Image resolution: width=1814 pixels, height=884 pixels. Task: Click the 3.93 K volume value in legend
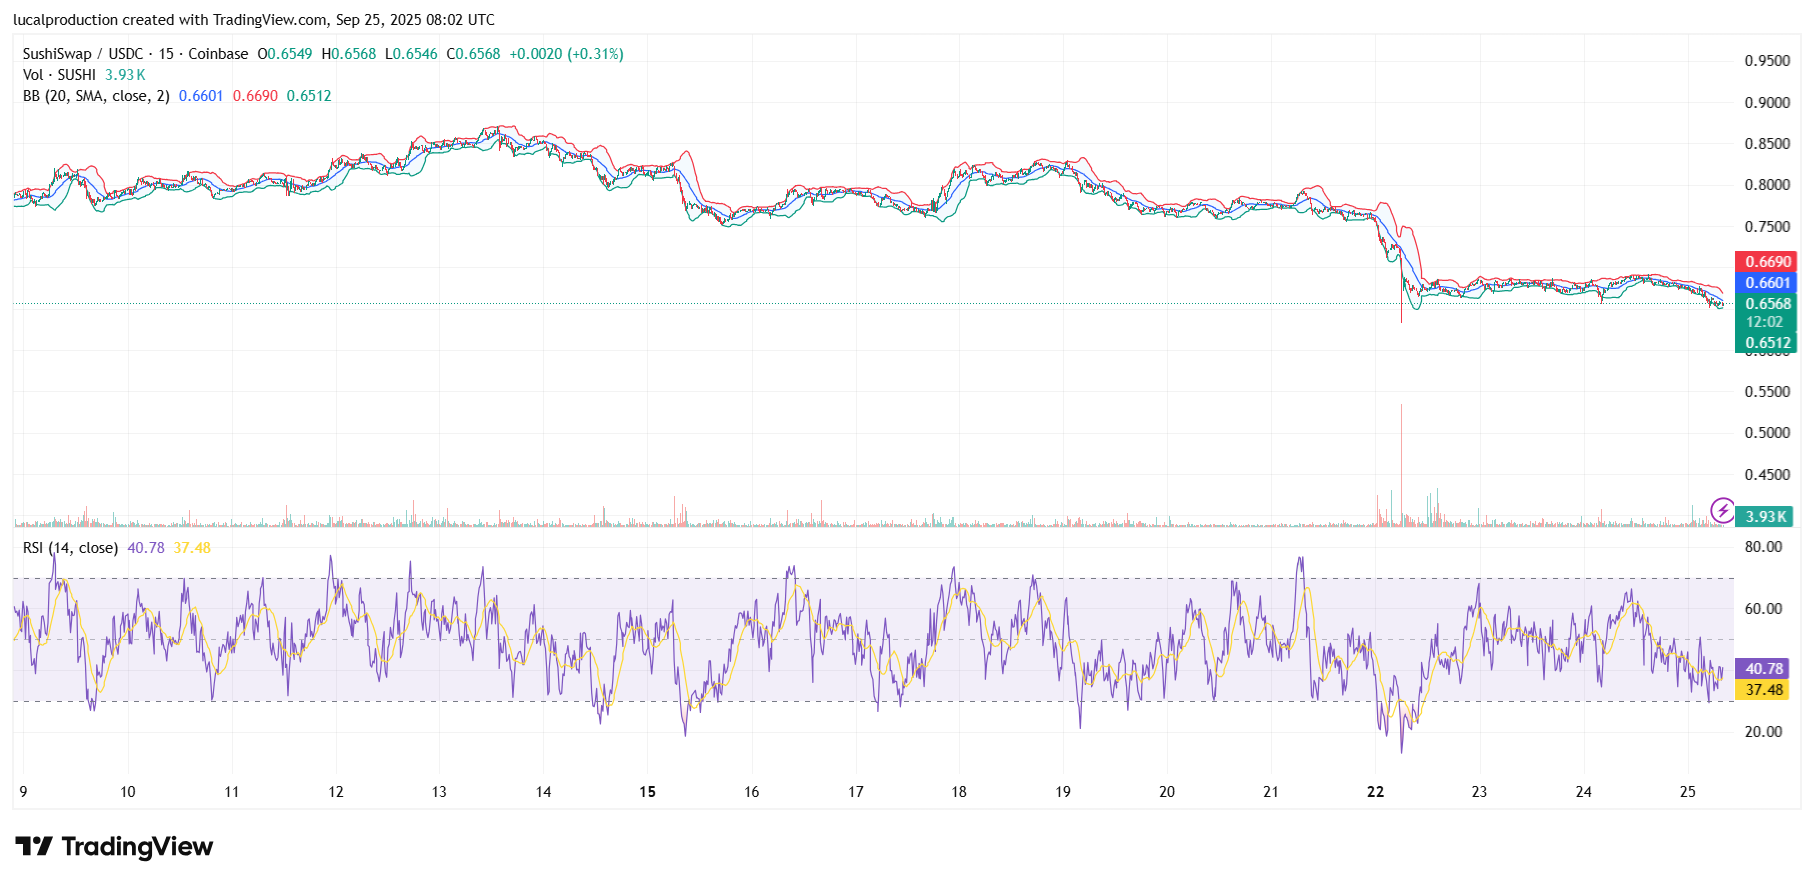[125, 75]
